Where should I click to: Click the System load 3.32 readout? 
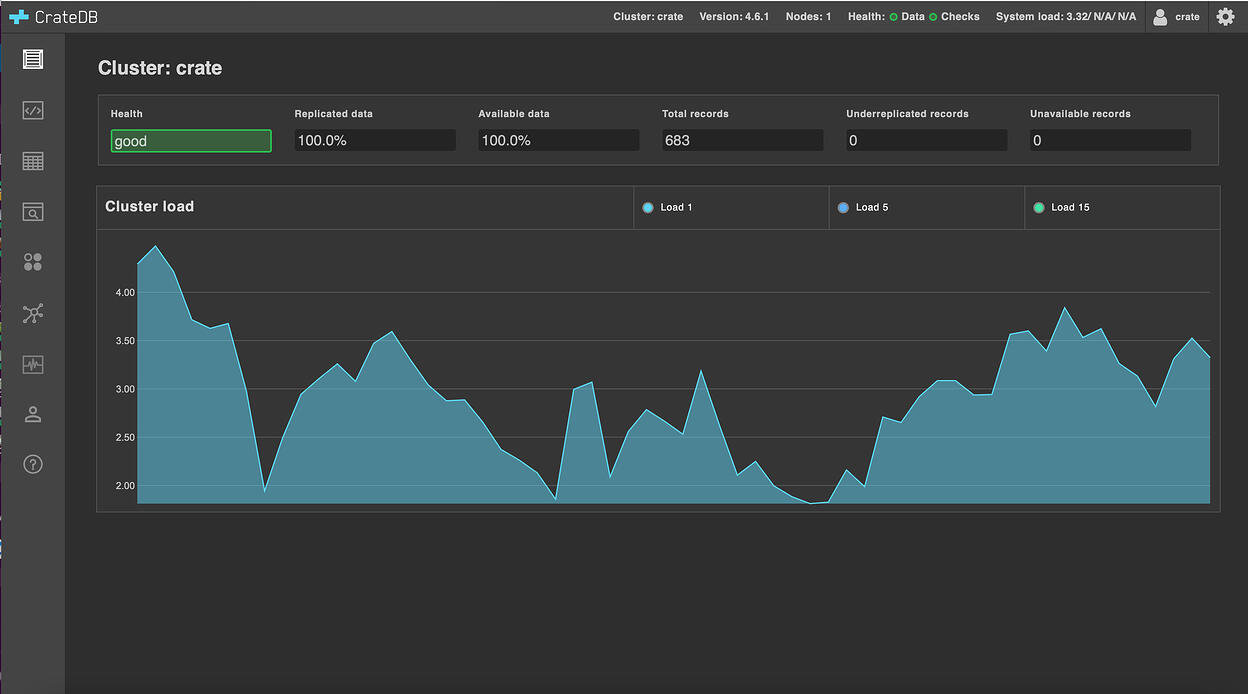(x=1066, y=17)
